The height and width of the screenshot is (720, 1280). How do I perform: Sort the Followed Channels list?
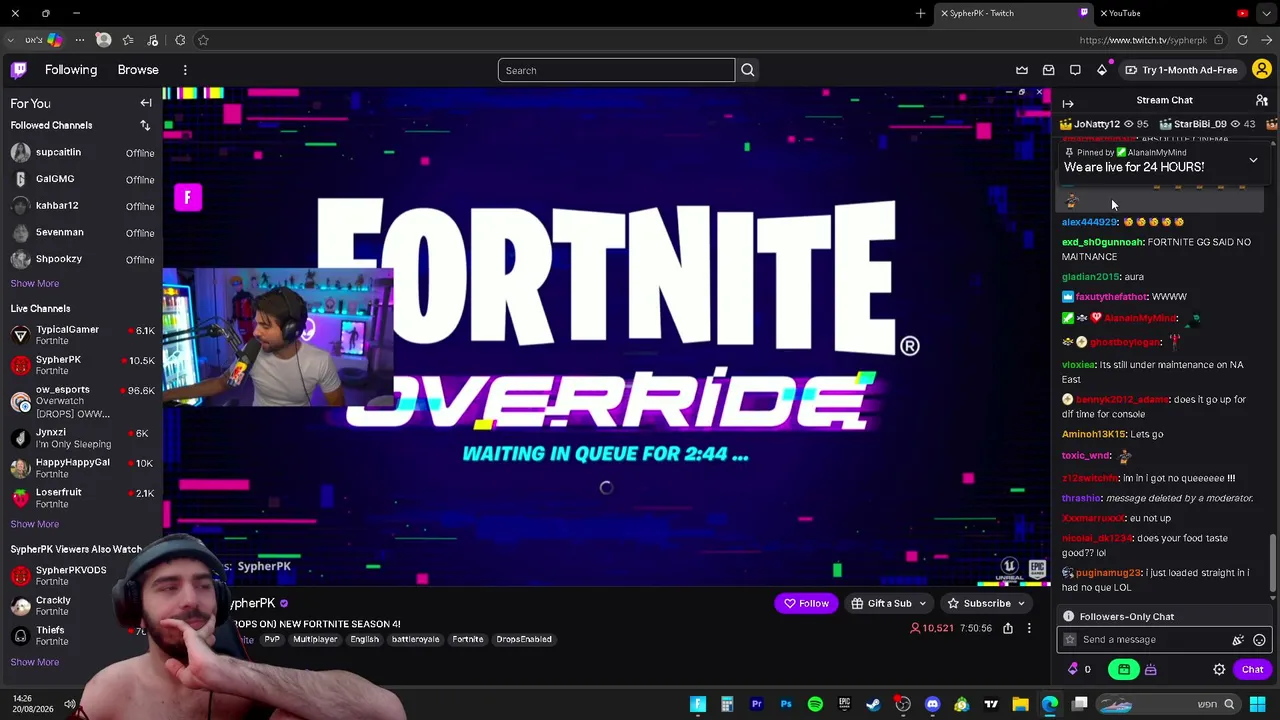145,125
